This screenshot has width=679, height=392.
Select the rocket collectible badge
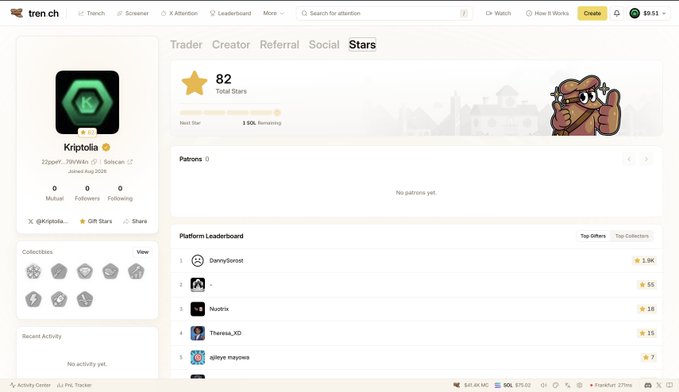click(x=59, y=299)
